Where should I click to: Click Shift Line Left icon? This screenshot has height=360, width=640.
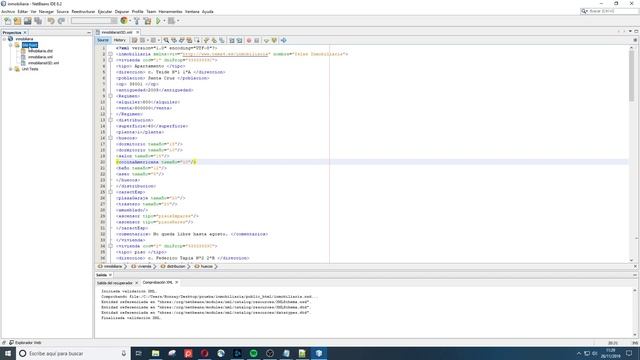[232, 40]
